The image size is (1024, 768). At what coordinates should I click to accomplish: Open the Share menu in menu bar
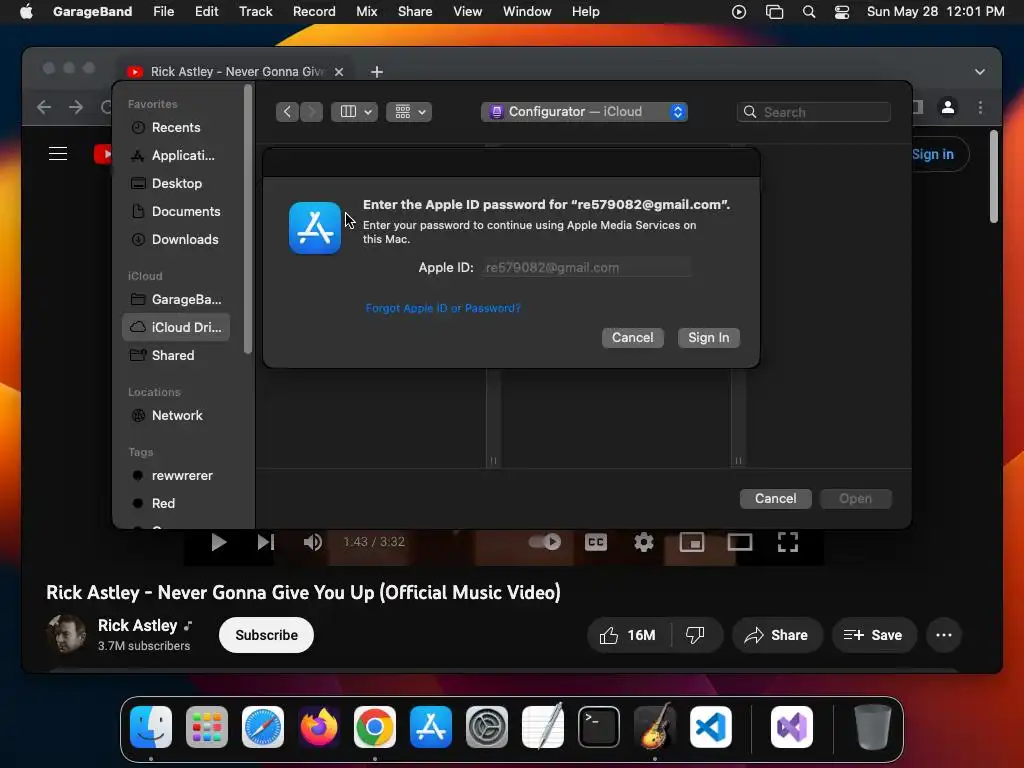pos(415,12)
